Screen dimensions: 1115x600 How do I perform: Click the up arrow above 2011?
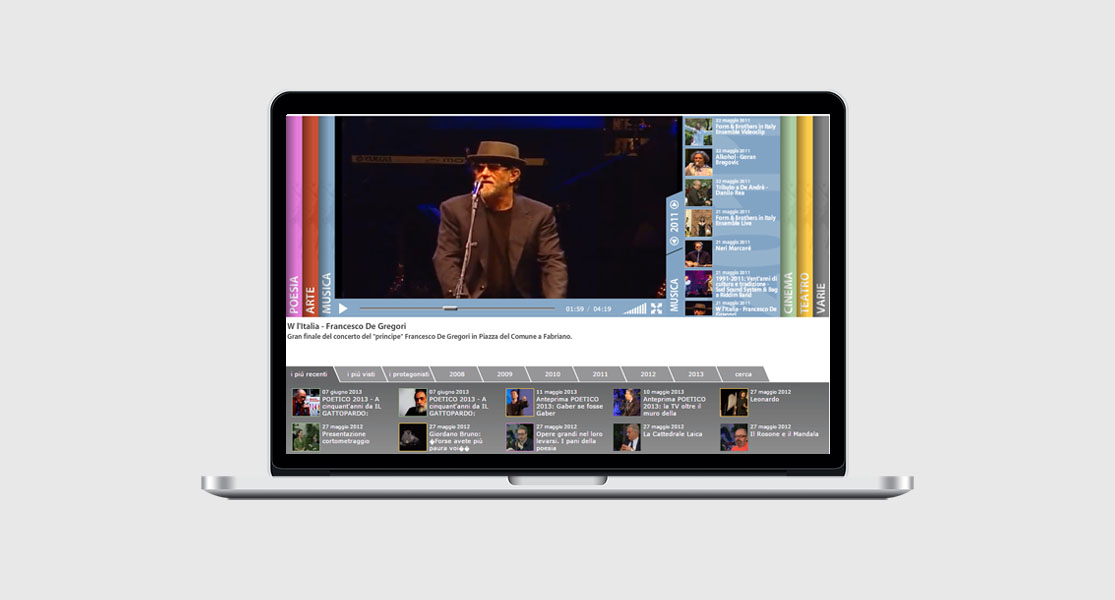click(x=674, y=205)
